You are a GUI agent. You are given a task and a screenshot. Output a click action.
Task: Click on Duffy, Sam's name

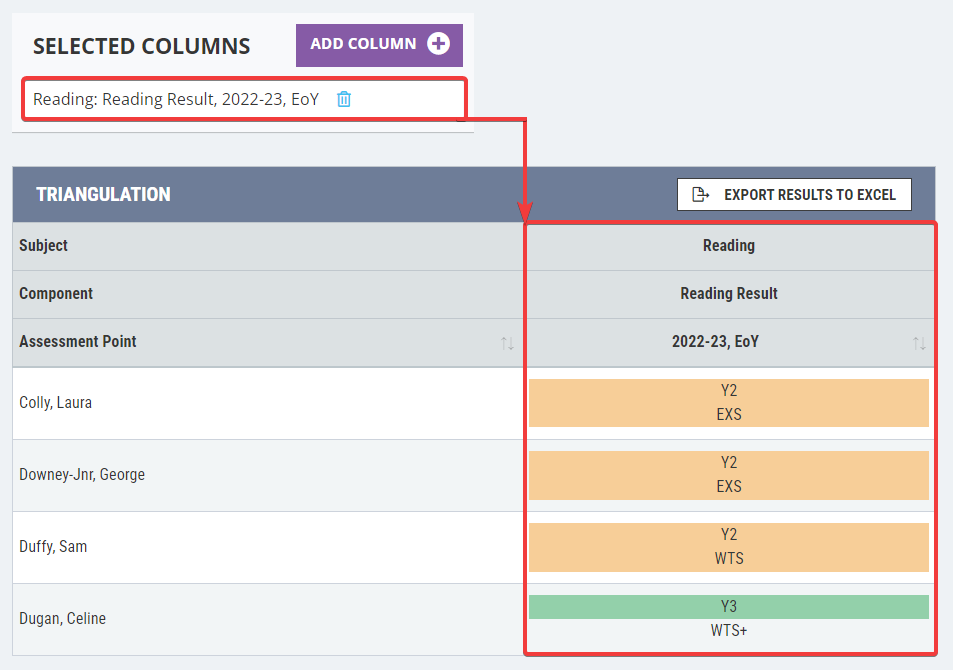pos(53,547)
